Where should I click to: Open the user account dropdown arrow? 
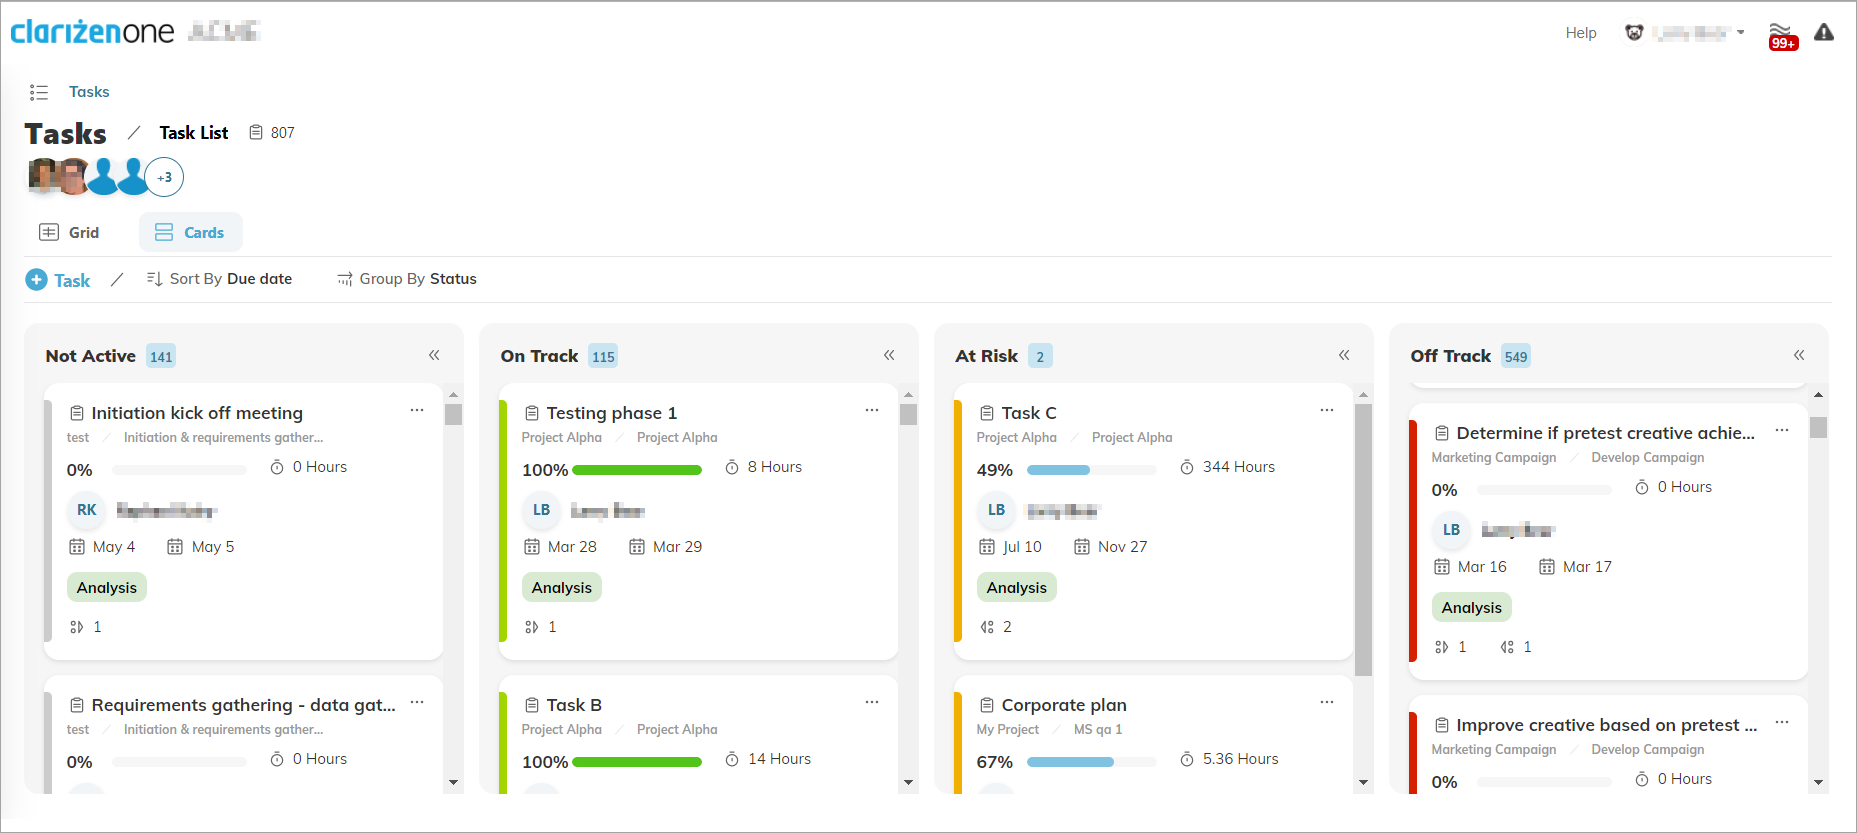(x=1741, y=33)
